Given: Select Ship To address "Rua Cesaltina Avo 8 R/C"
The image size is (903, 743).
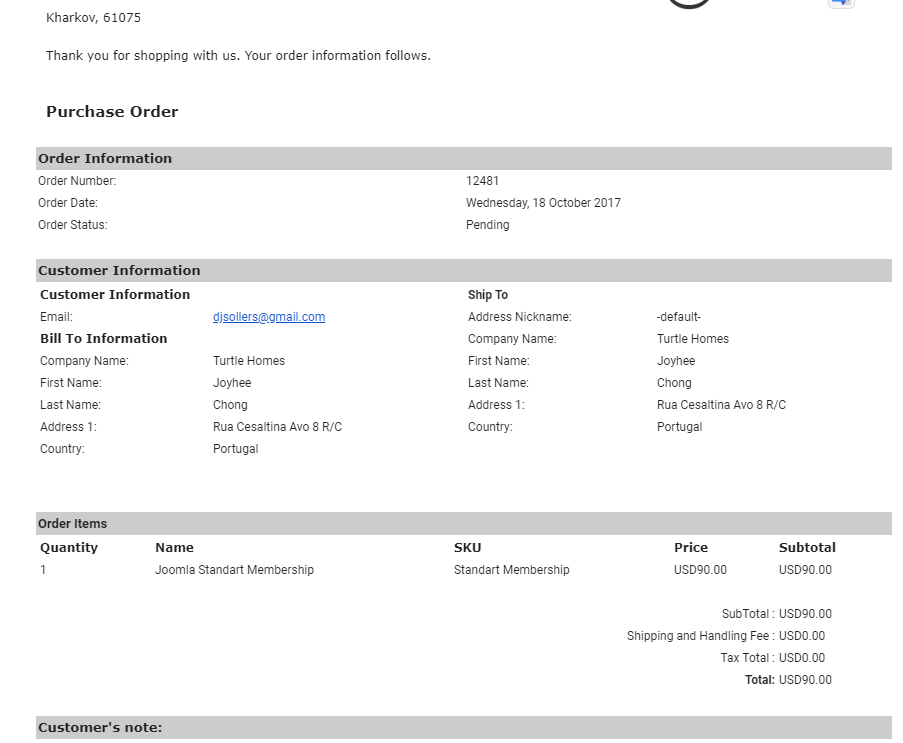Looking at the screenshot, I should click(x=722, y=405).
